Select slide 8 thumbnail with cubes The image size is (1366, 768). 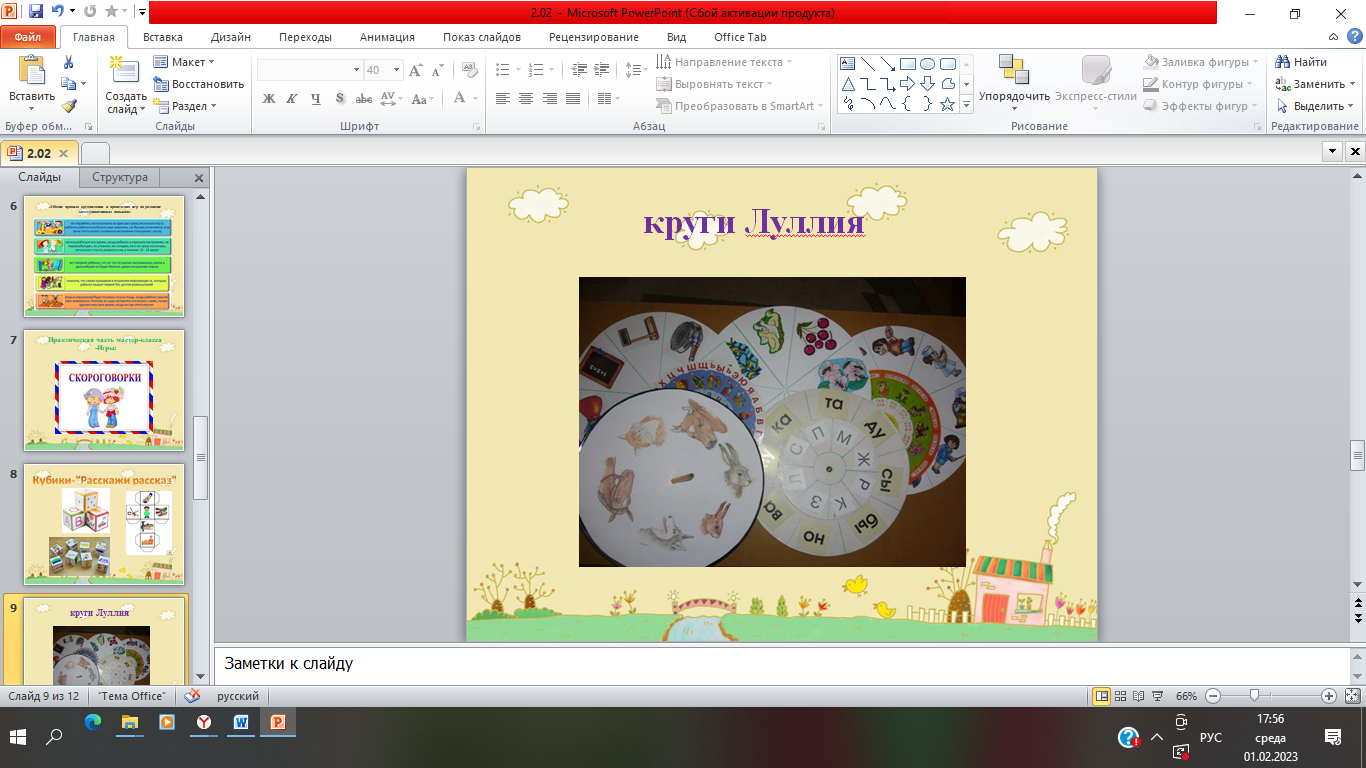[x=104, y=524]
